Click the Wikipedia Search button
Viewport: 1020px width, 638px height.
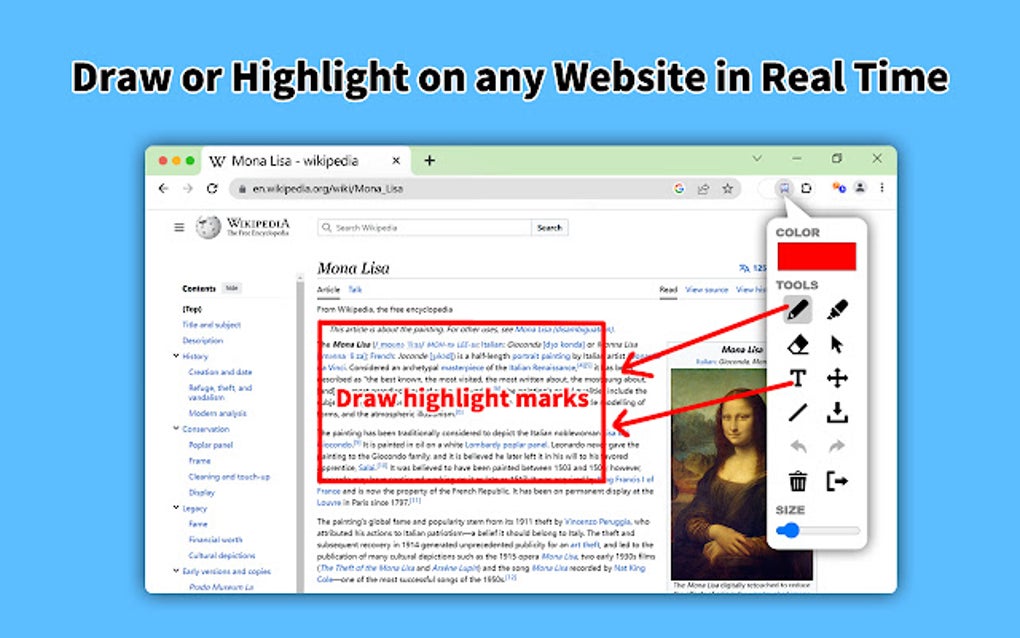click(x=548, y=227)
